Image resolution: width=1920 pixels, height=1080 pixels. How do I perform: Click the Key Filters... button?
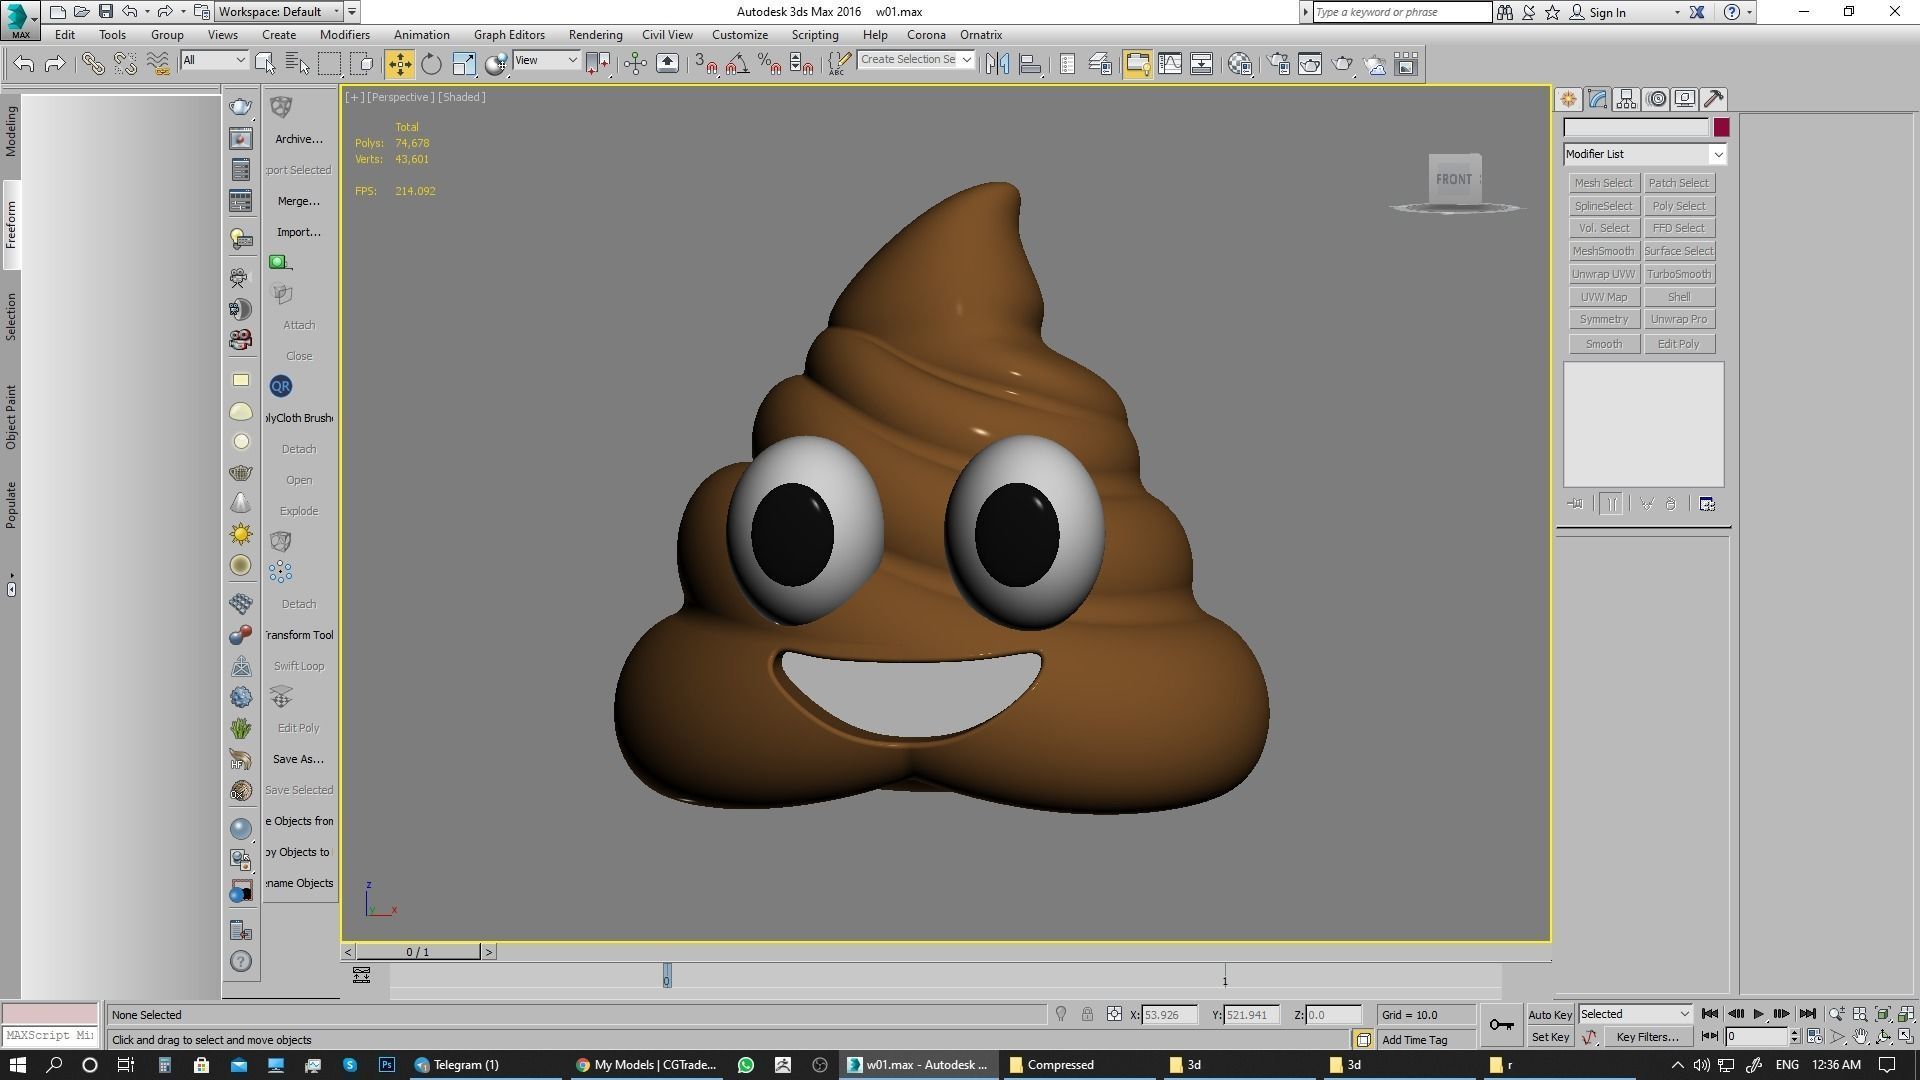[x=1647, y=1038]
